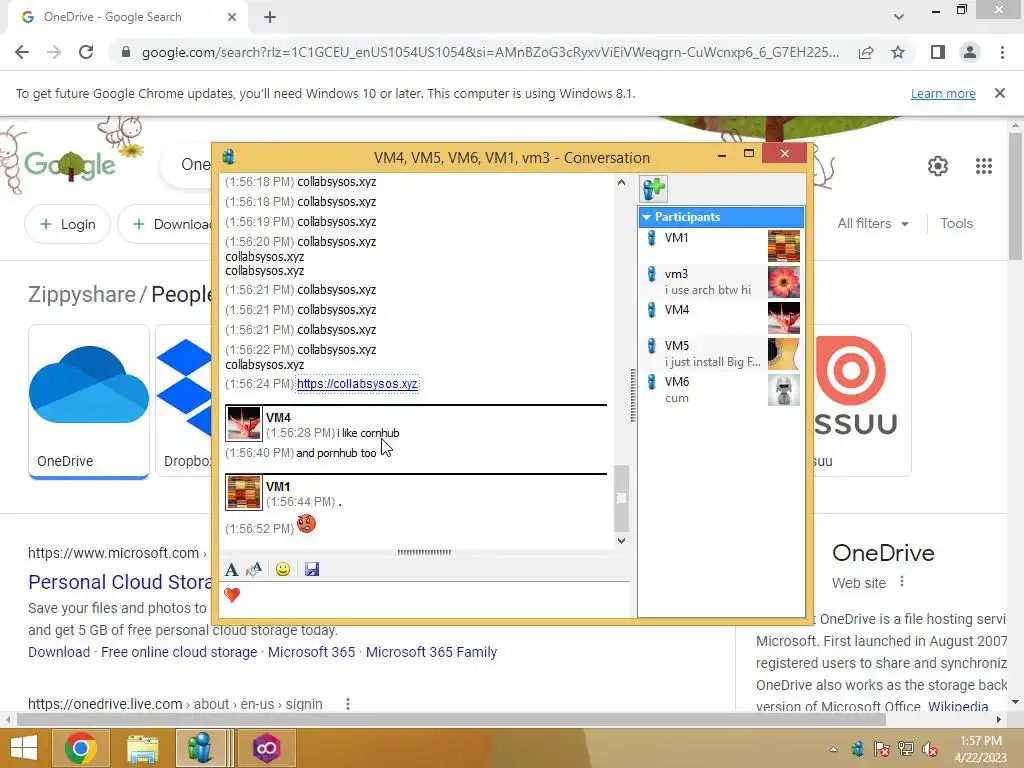Viewport: 1024px width, 768px height.
Task: Click Pidgin icon in conversation title bar
Action: click(x=229, y=157)
